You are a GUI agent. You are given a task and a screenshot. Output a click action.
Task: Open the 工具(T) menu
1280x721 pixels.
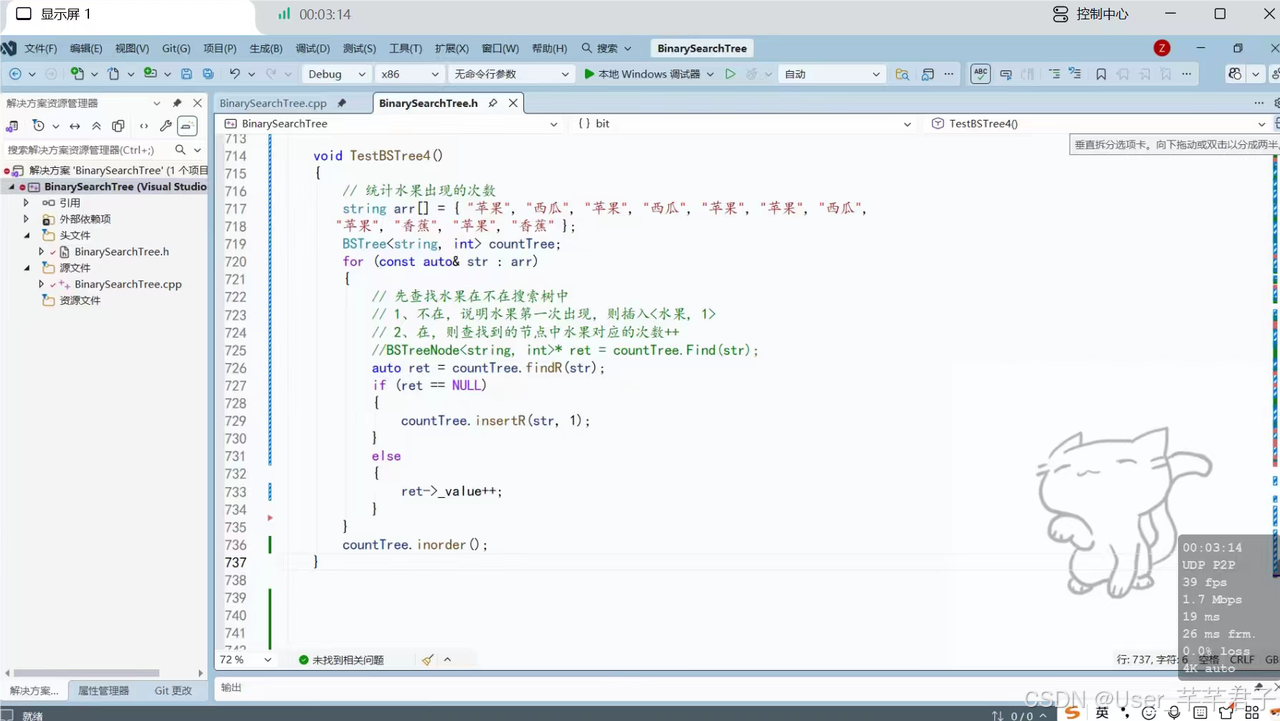(x=405, y=48)
